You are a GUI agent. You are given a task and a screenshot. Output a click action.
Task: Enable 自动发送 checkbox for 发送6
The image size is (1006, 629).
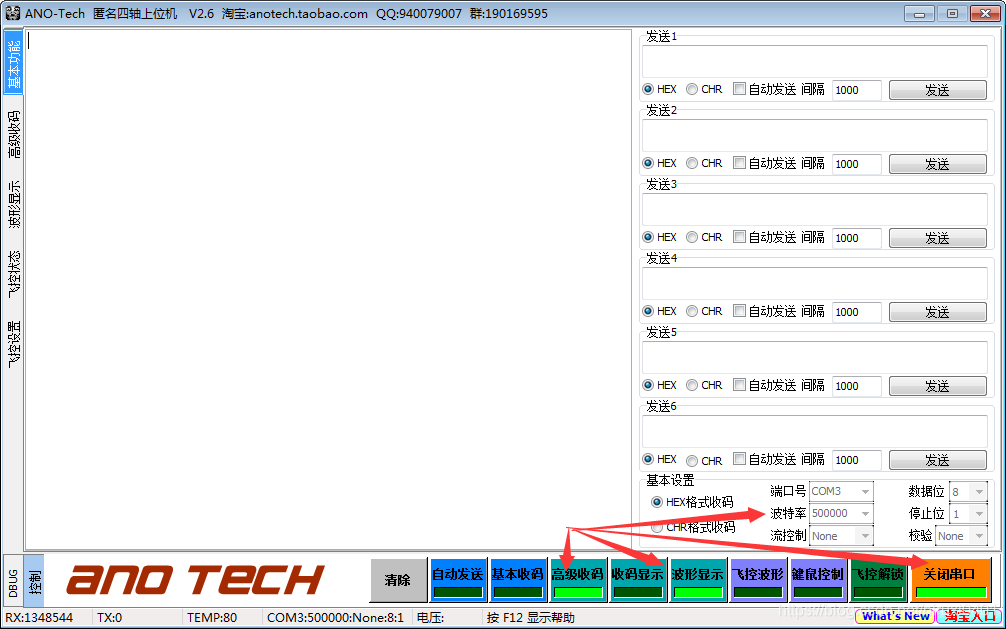tap(739, 459)
